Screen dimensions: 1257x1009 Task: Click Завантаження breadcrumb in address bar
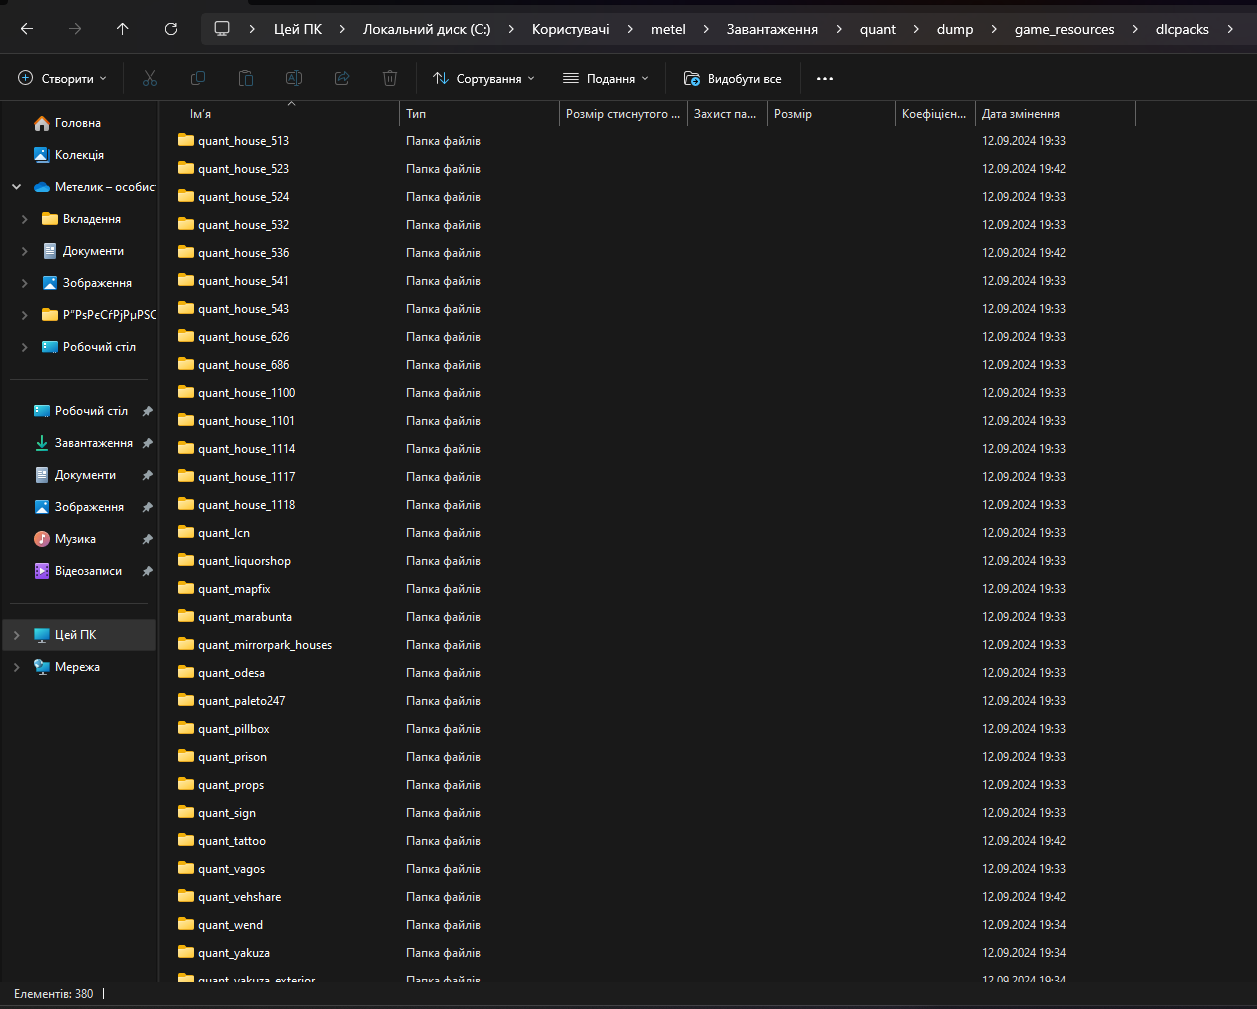(772, 29)
